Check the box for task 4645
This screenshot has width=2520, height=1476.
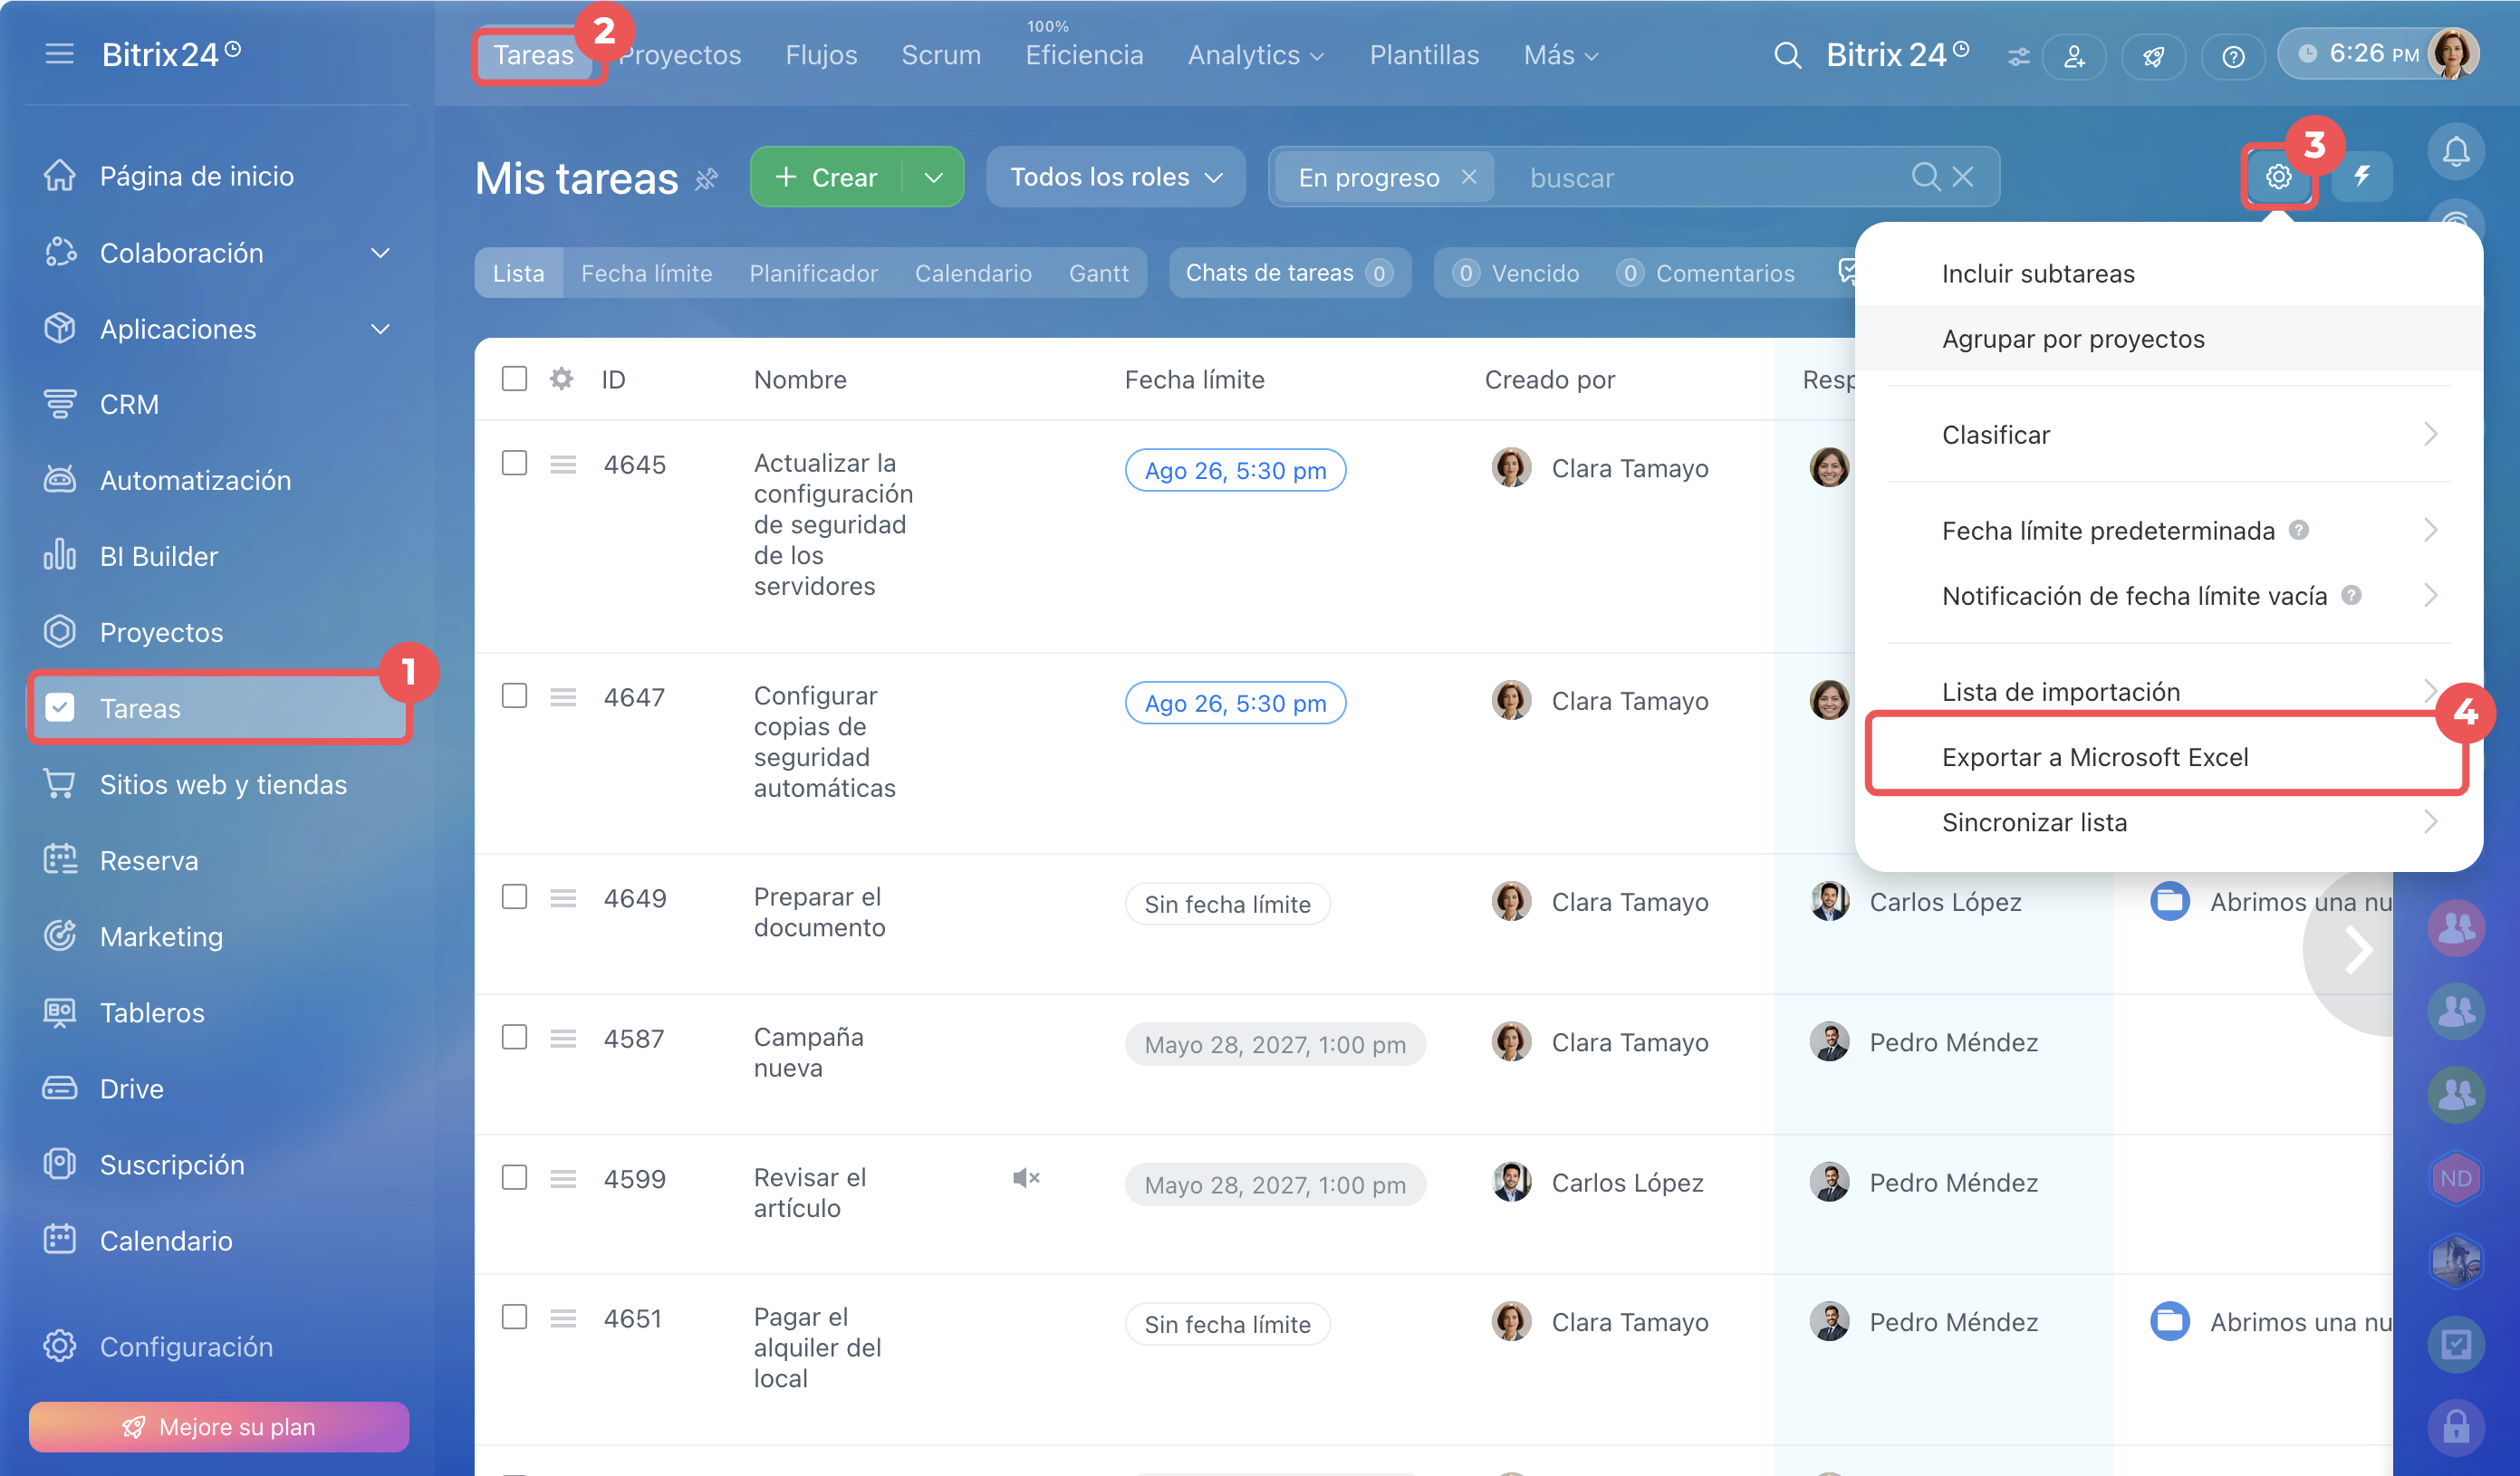[x=514, y=463]
